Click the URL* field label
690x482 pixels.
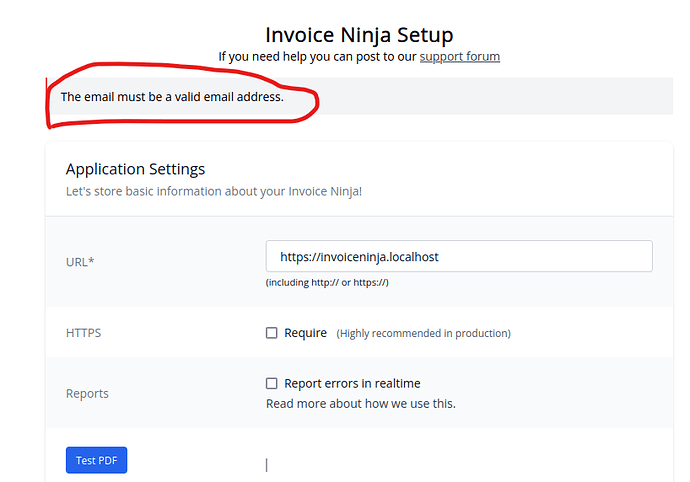click(x=80, y=262)
